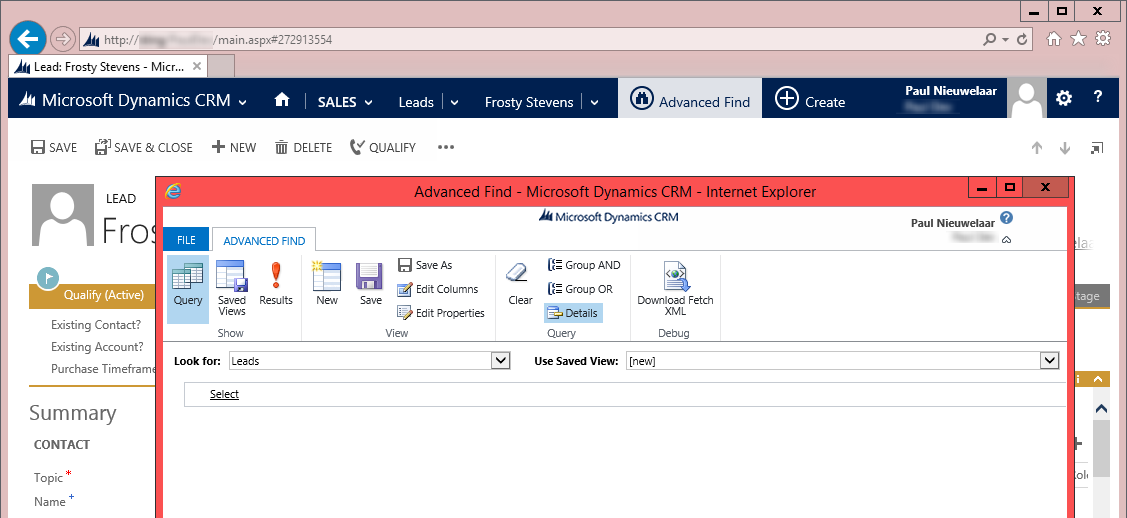Click the Select link in query
1127x518 pixels.
224,394
